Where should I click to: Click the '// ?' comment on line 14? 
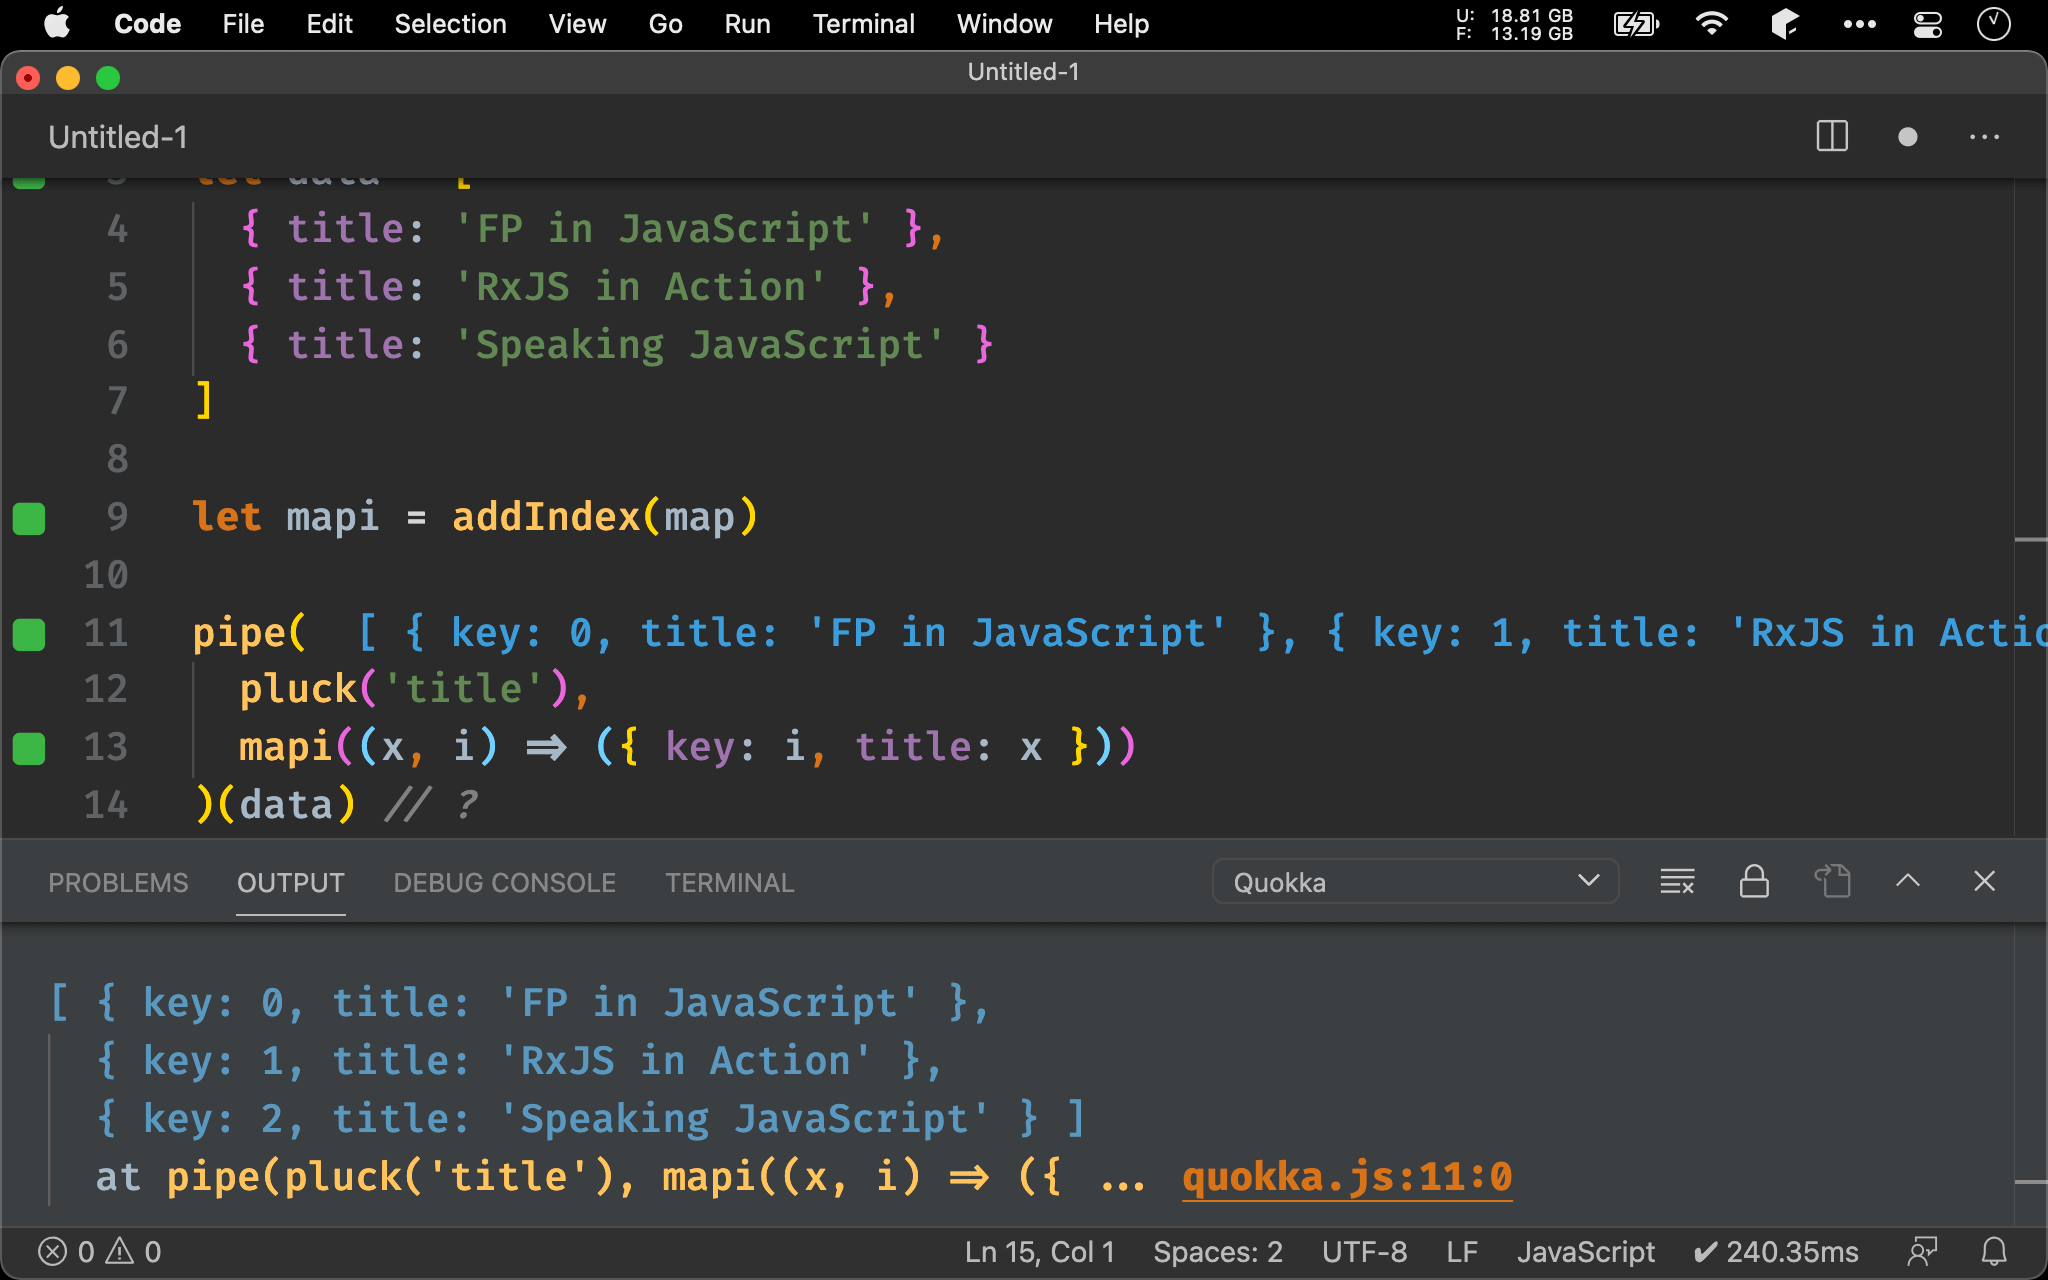point(432,805)
